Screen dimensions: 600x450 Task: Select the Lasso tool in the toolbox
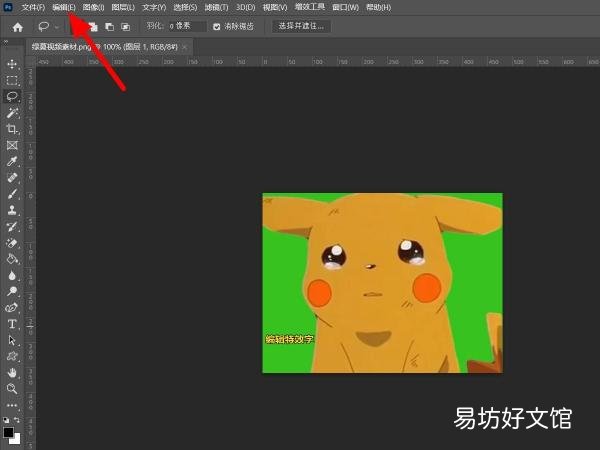pyautogui.click(x=12, y=96)
